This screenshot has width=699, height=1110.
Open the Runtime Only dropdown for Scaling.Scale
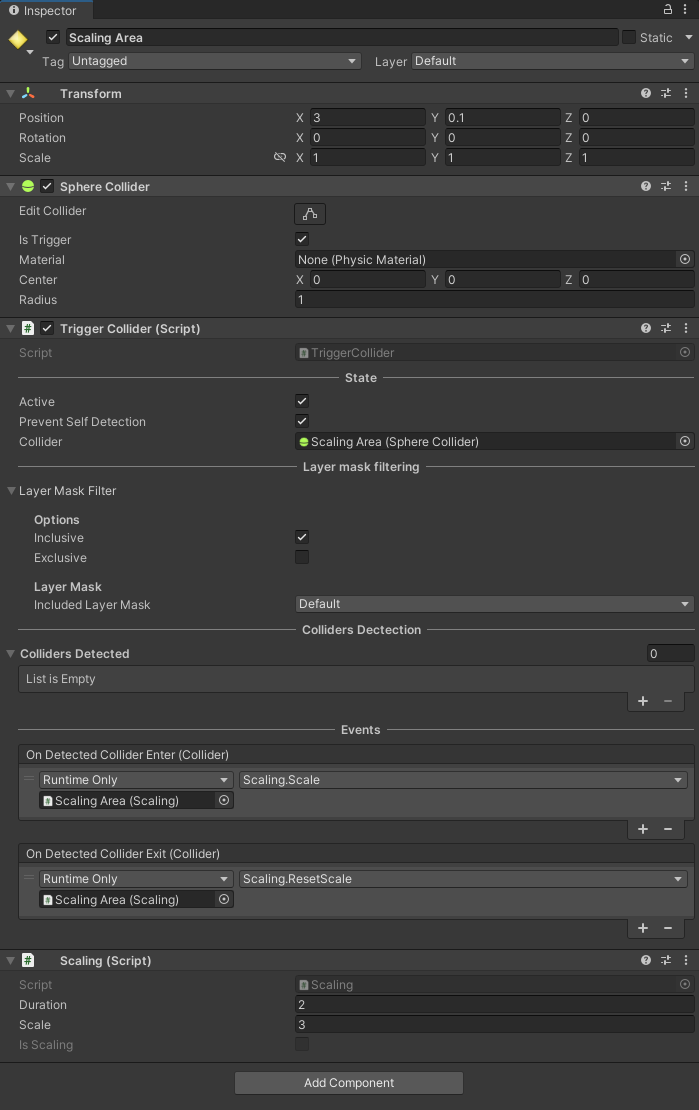[x=135, y=779]
